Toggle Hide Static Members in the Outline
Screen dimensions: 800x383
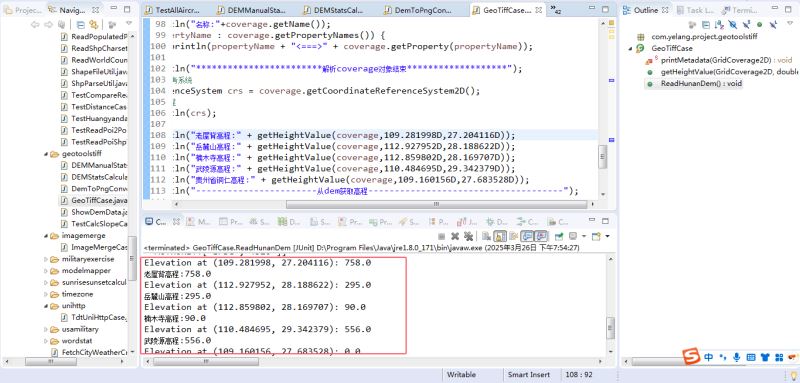746,24
